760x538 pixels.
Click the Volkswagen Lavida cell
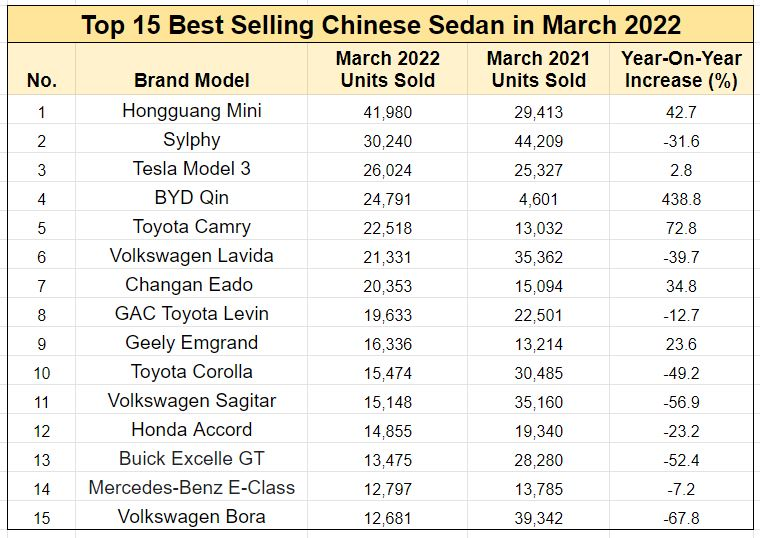[192, 256]
